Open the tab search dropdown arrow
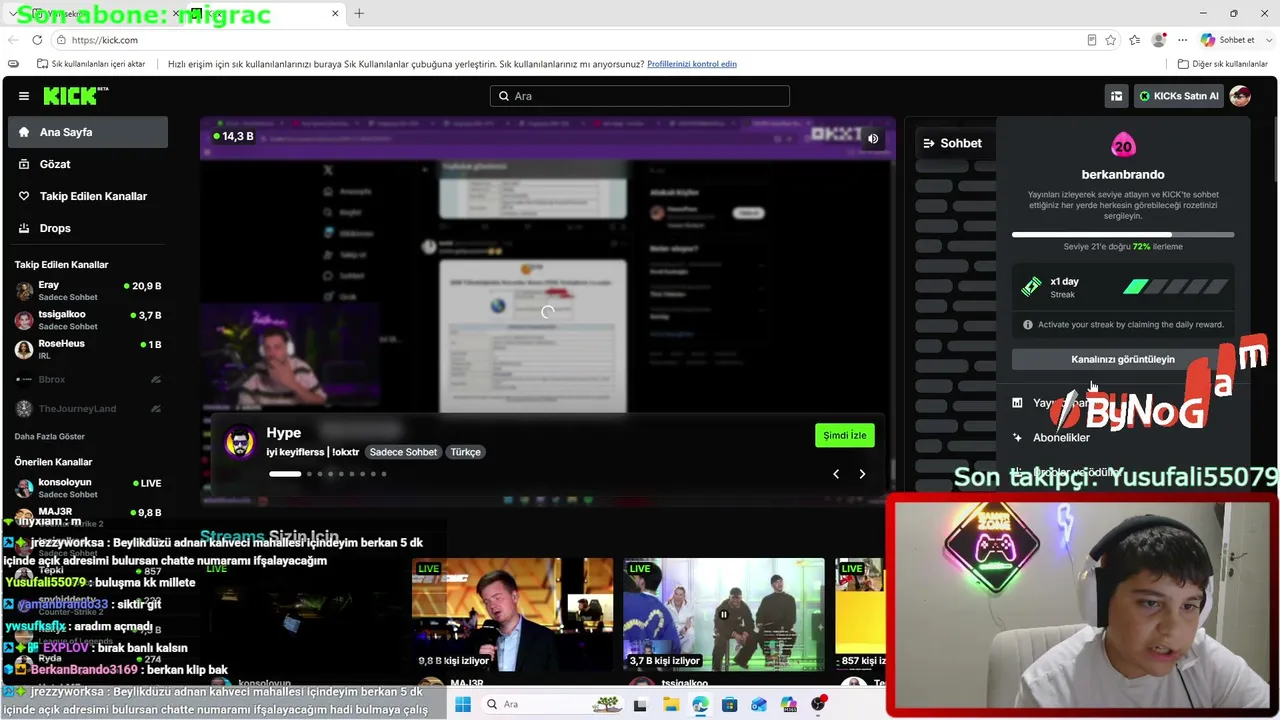Screen dimensions: 1280x720 pos(13,14)
